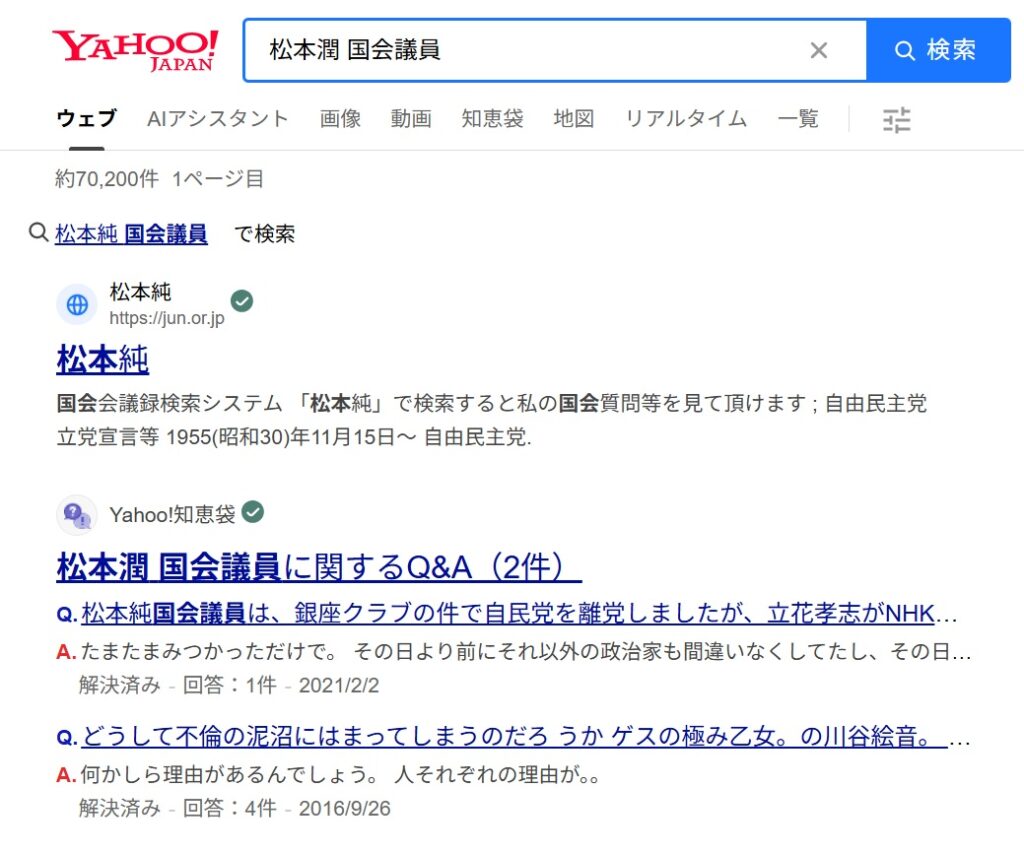Clear the search box with X icon

click(x=818, y=50)
